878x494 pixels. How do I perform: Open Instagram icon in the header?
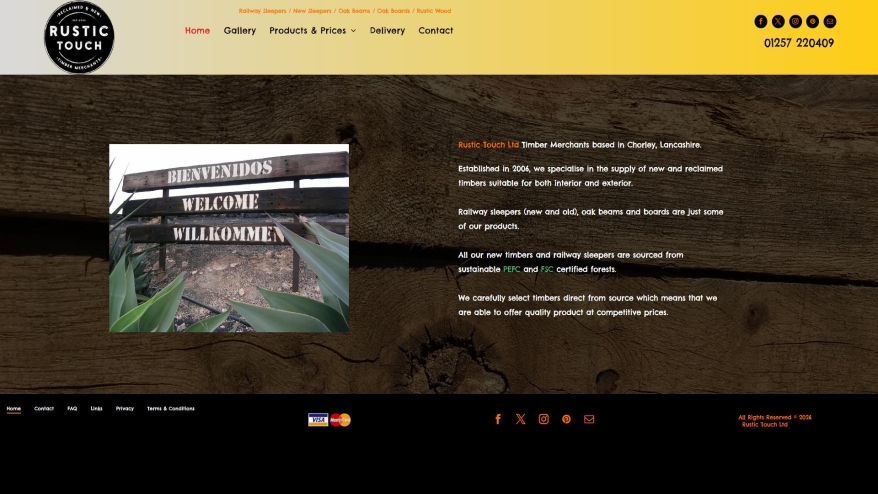coord(795,21)
